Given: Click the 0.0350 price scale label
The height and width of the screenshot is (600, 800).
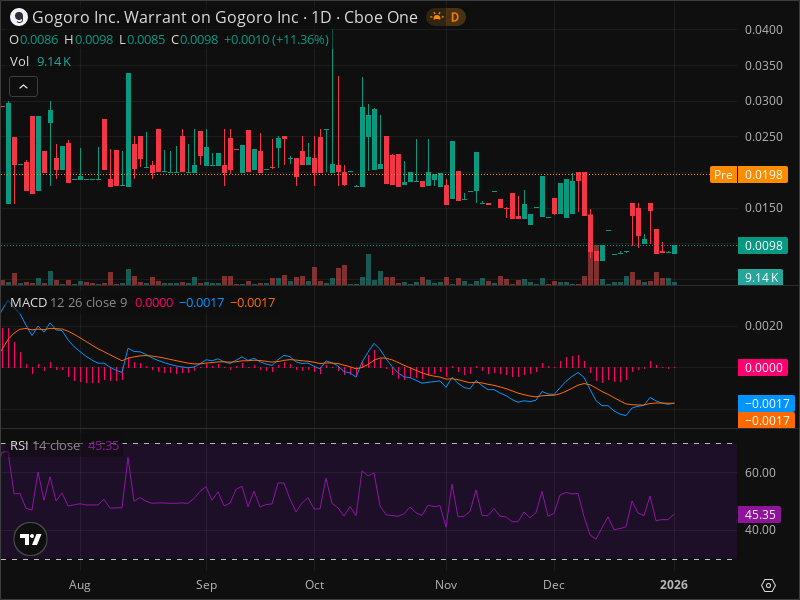Looking at the screenshot, I should 764,65.
